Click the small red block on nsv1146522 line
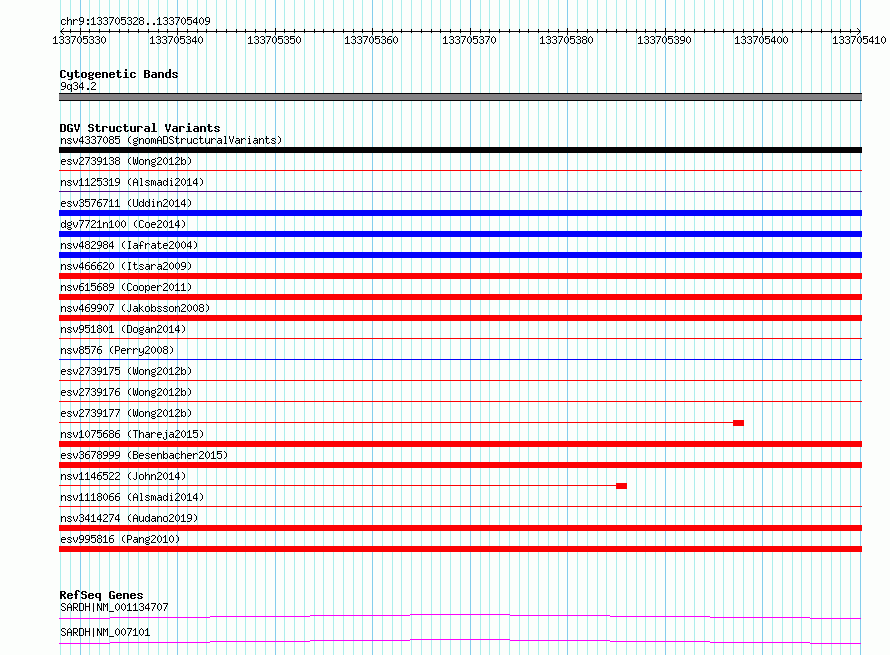The height and width of the screenshot is (655, 890). pos(622,486)
